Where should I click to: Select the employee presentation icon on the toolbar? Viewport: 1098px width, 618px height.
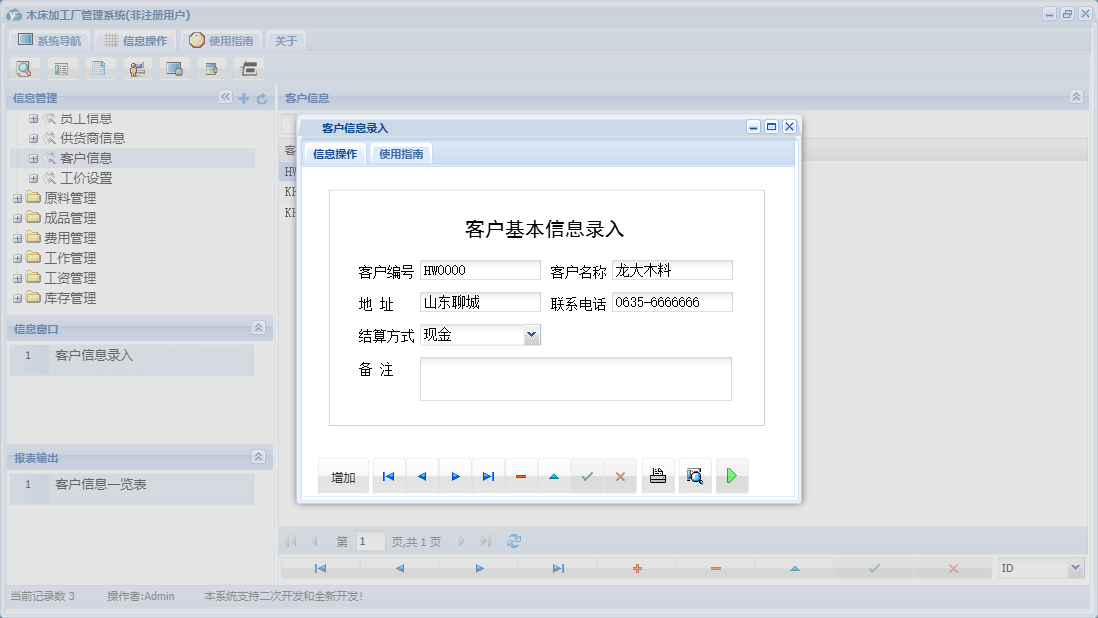click(137, 68)
